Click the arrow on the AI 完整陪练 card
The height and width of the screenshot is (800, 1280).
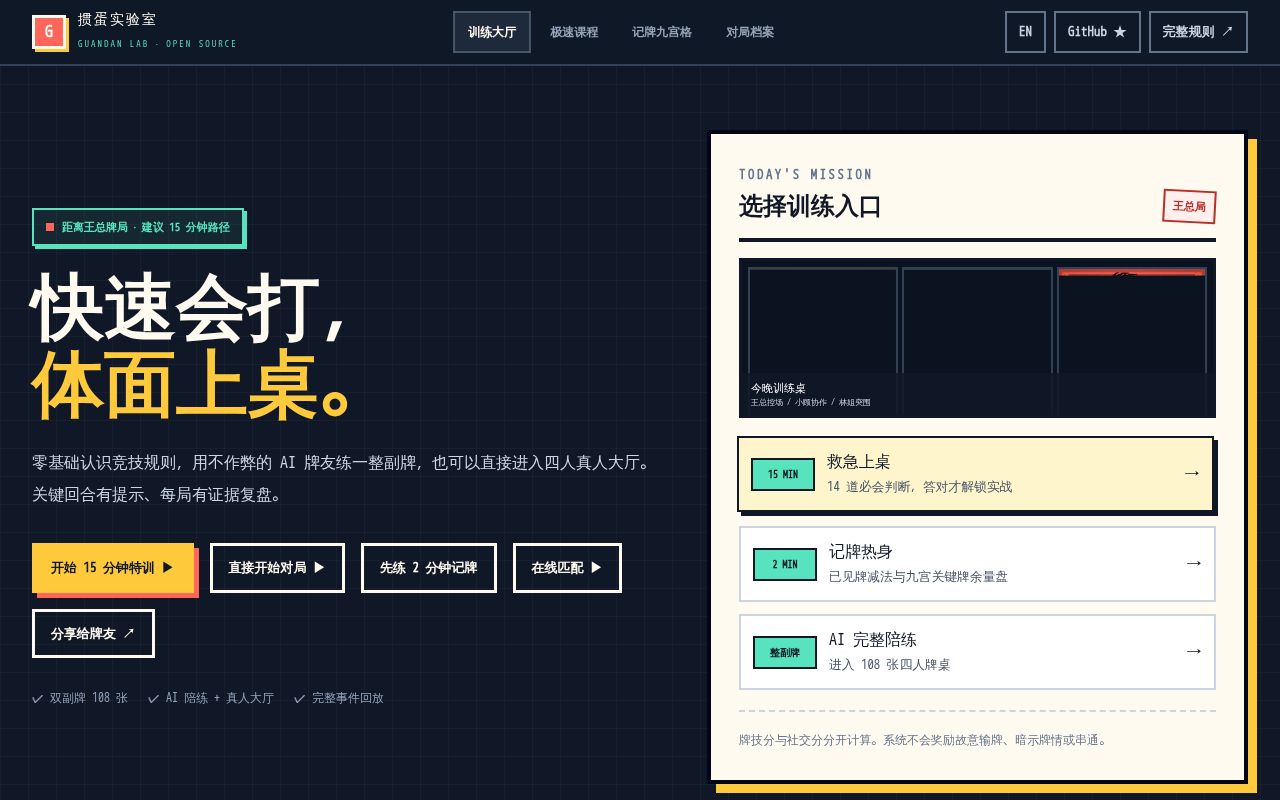[x=1193, y=651]
